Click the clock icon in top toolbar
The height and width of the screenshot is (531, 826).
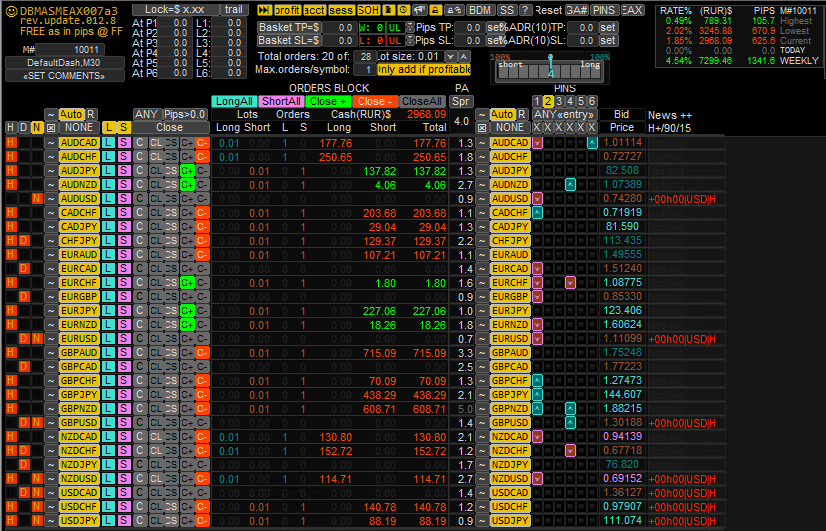tap(404, 10)
